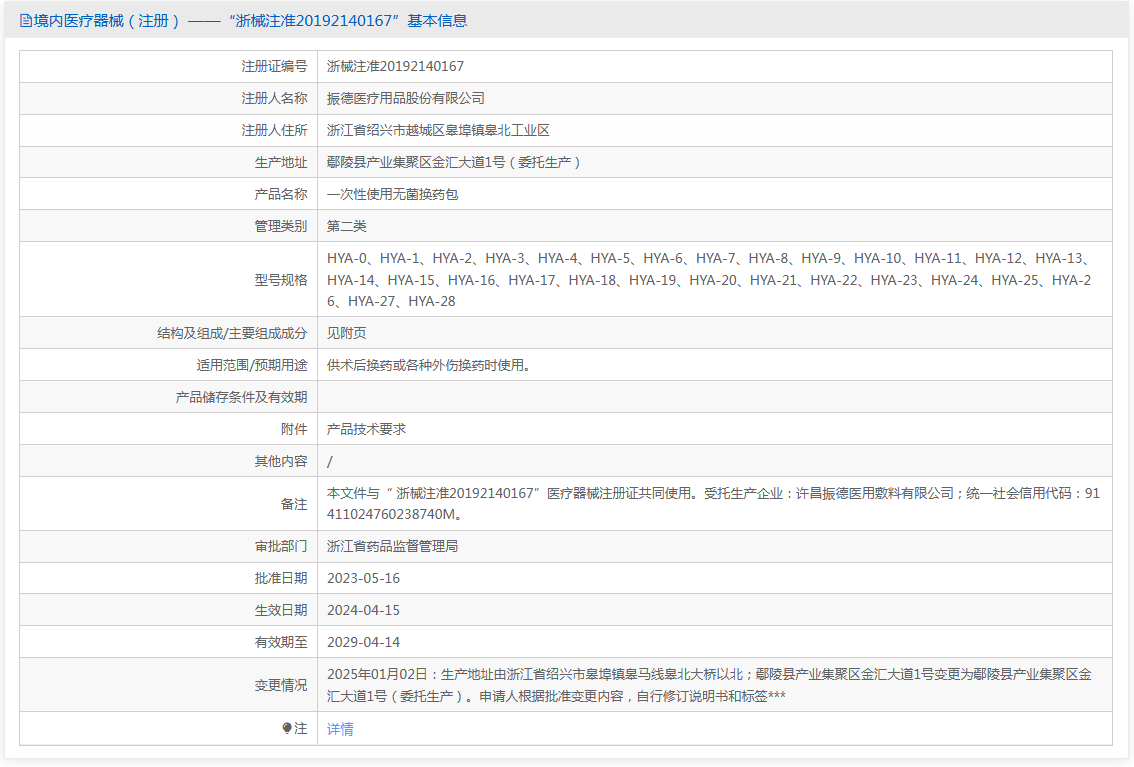Click the 备注 label

pyautogui.click(x=294, y=504)
